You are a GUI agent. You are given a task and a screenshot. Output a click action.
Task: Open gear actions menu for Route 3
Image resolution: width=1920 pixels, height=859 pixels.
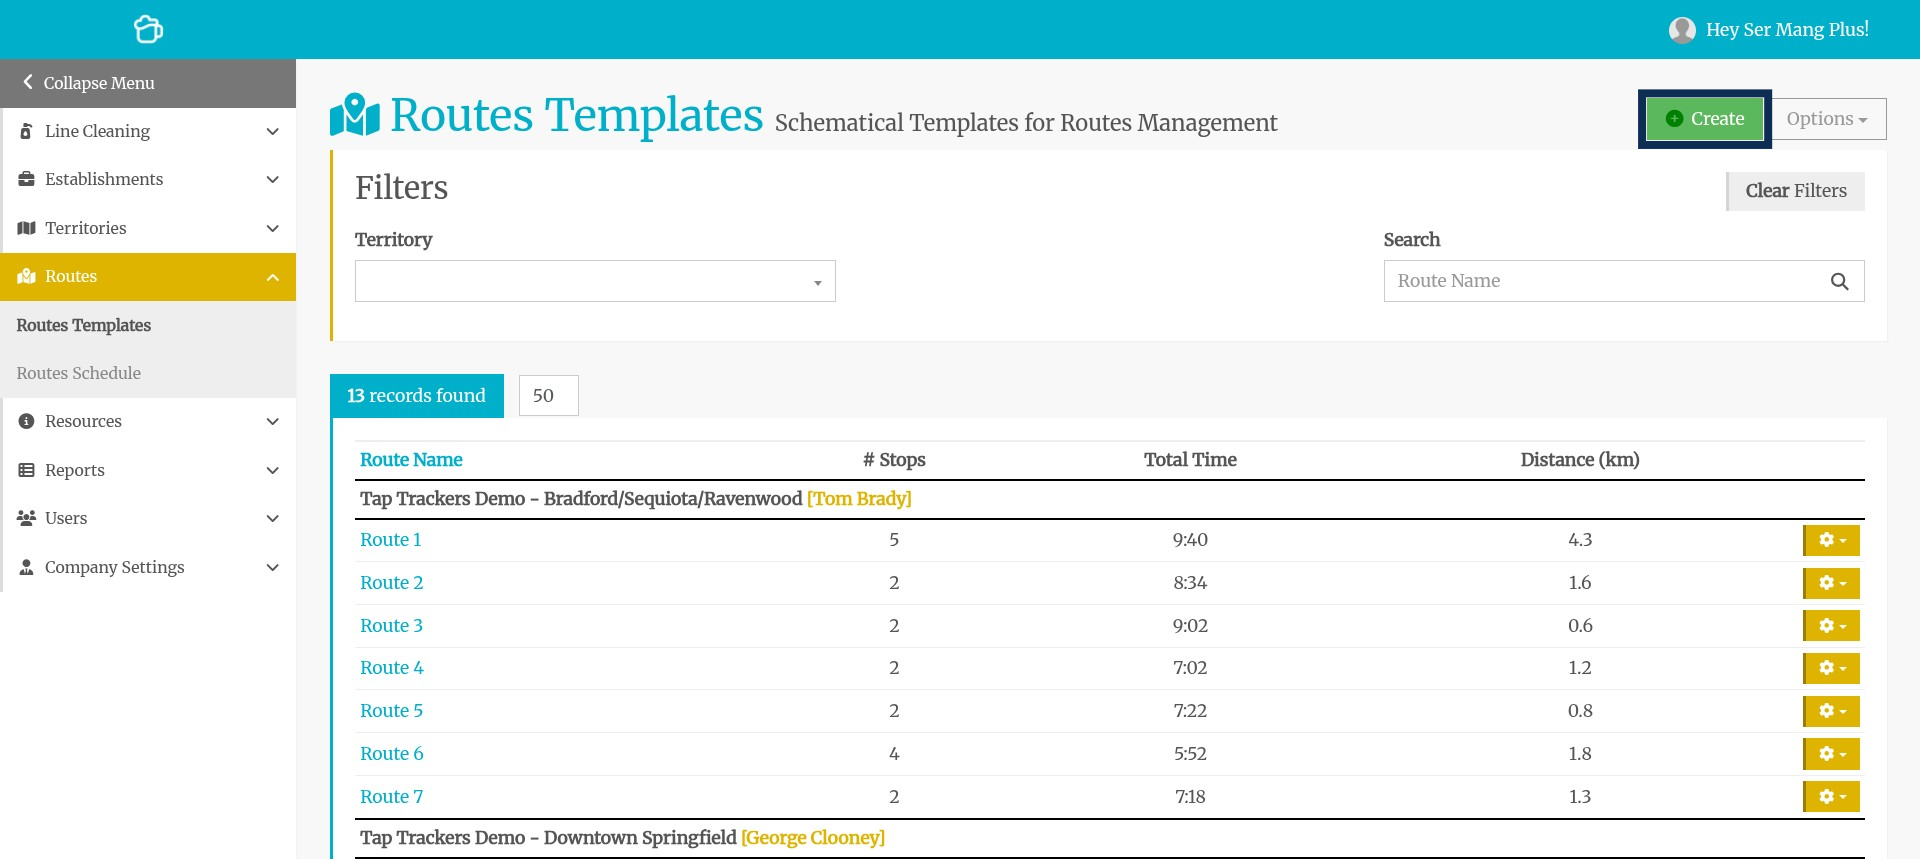1831,626
